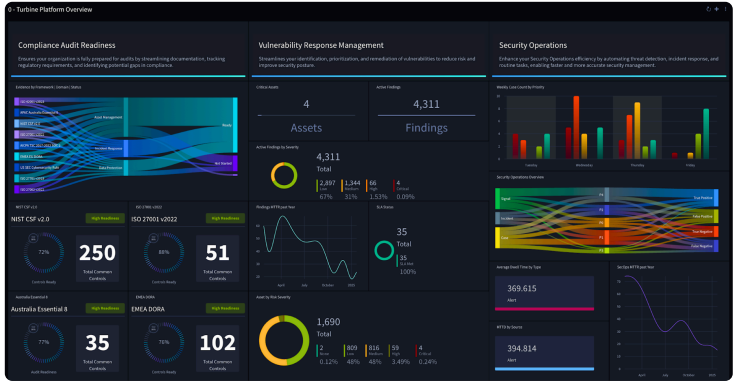
Task: Click the green Signal node in SecOps Sankey
Action: coord(498,199)
